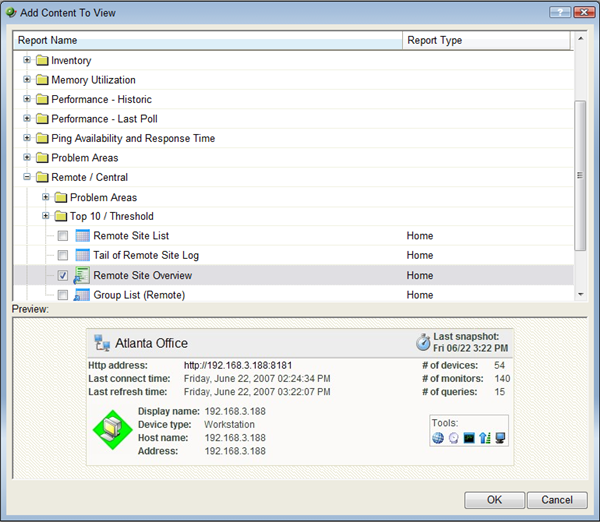Select the Inventory folder label

(x=71, y=60)
